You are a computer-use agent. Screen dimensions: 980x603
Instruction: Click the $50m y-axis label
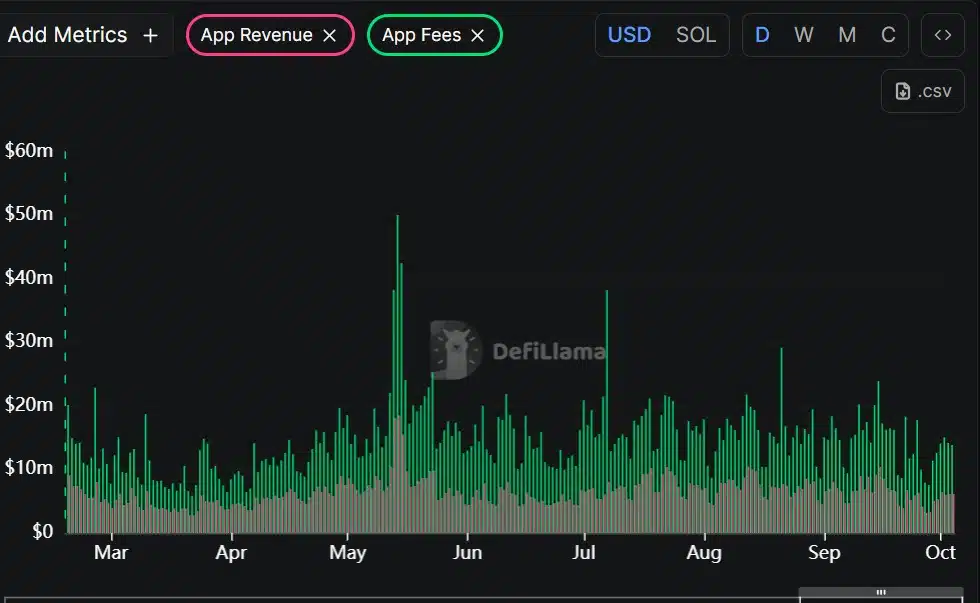click(x=29, y=214)
